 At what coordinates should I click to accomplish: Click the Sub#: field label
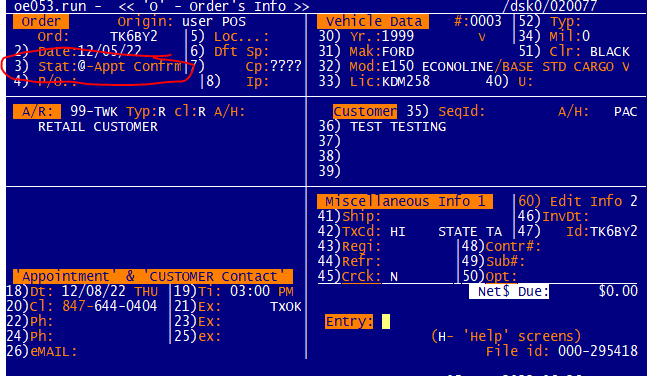[505, 262]
